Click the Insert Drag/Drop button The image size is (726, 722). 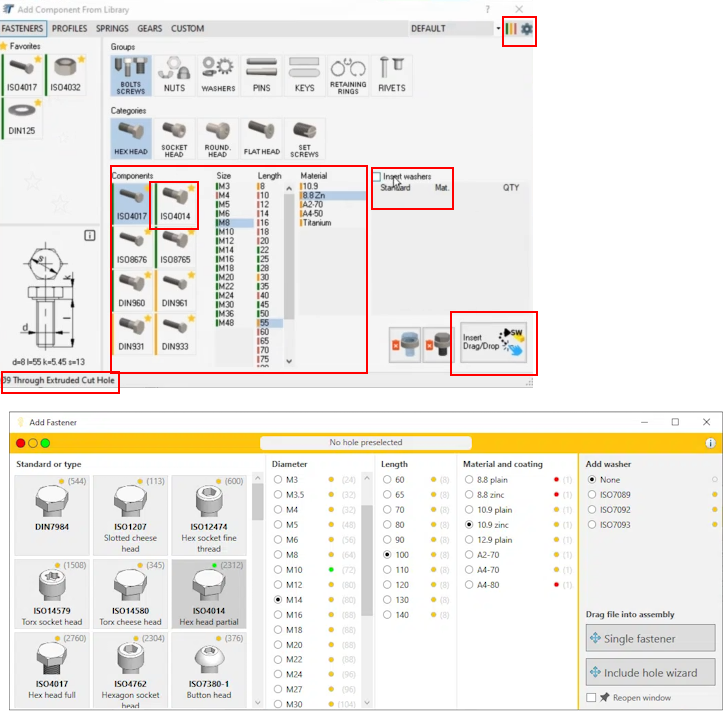click(x=493, y=345)
